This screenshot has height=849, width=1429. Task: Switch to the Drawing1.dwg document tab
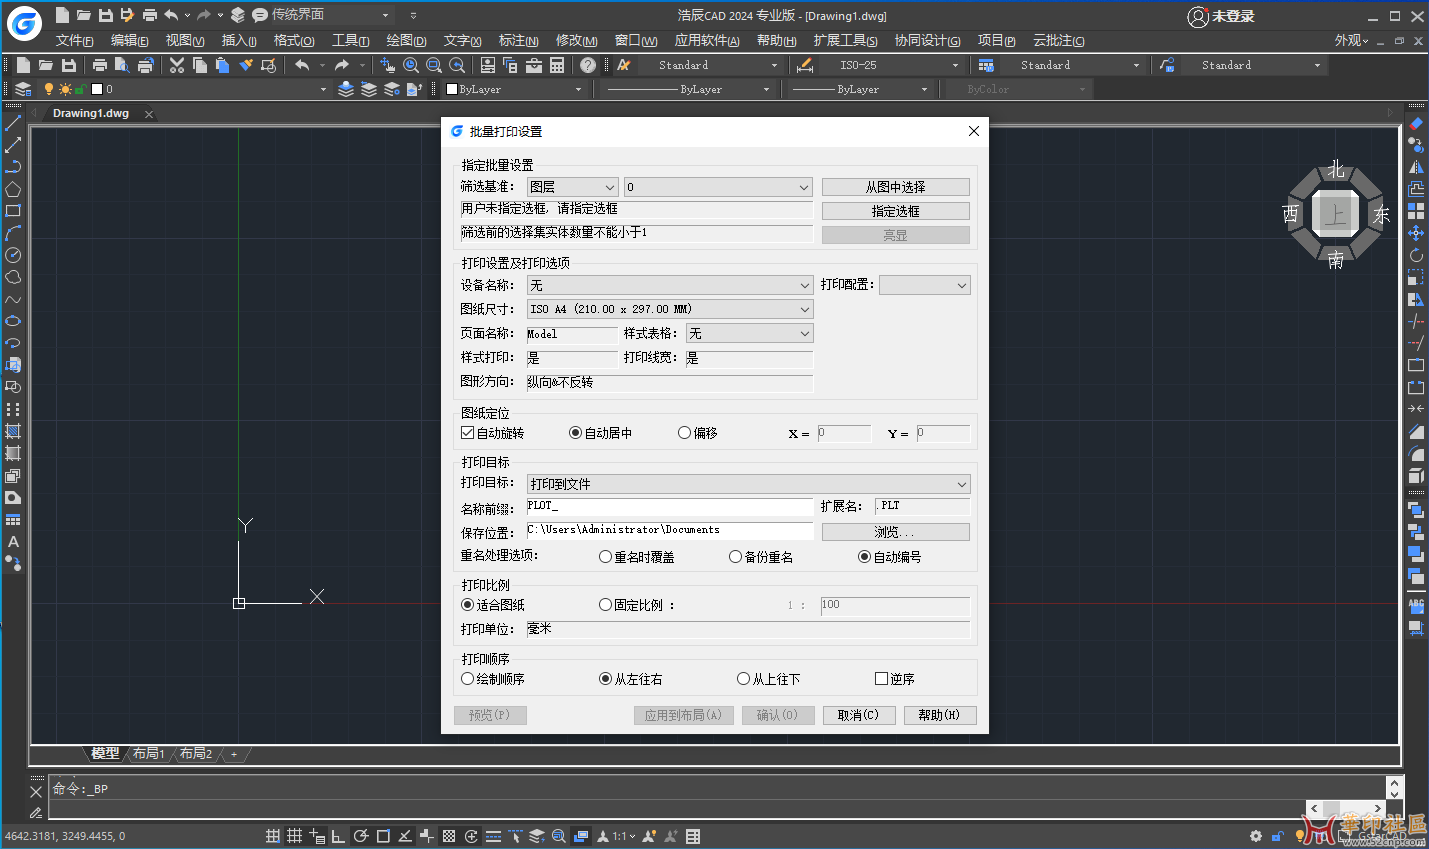[91, 113]
